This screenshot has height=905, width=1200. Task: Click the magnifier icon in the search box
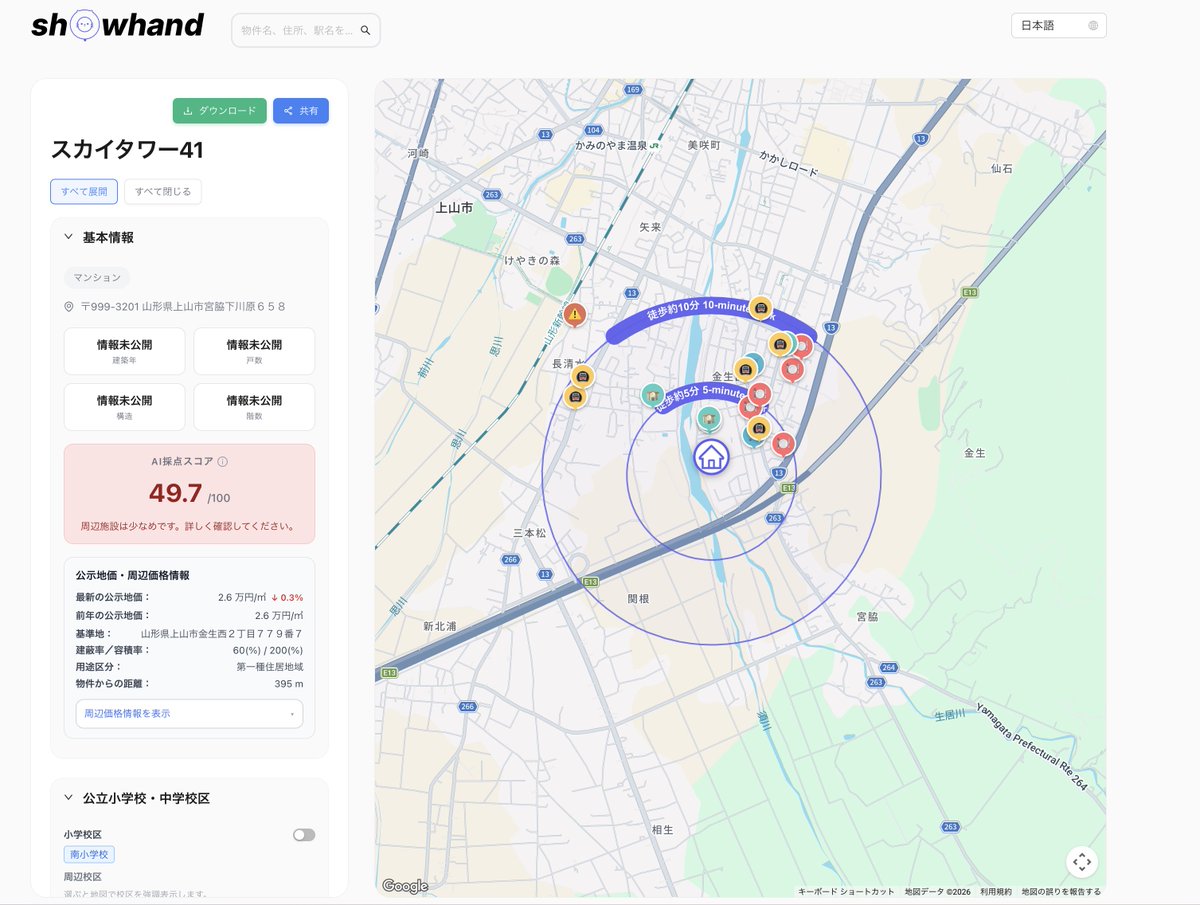coord(366,31)
